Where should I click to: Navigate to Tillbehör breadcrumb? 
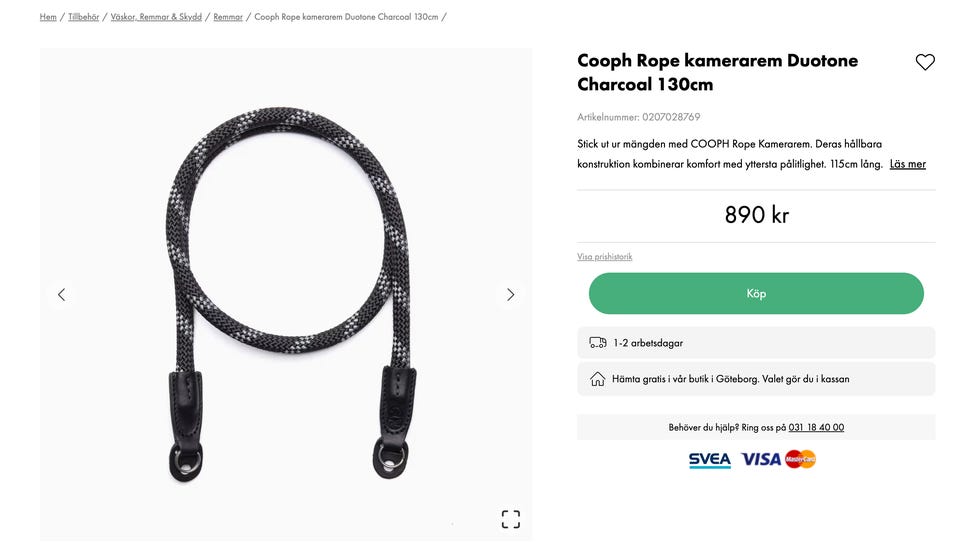tap(83, 17)
